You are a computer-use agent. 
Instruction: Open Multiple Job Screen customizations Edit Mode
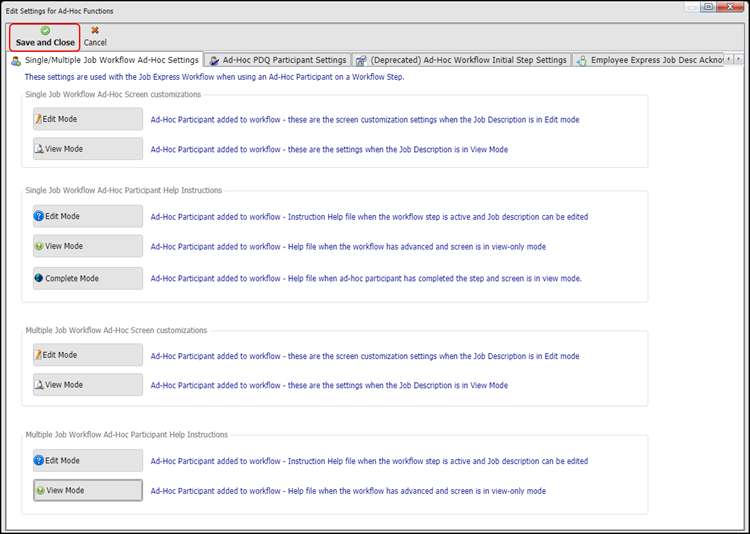88,355
